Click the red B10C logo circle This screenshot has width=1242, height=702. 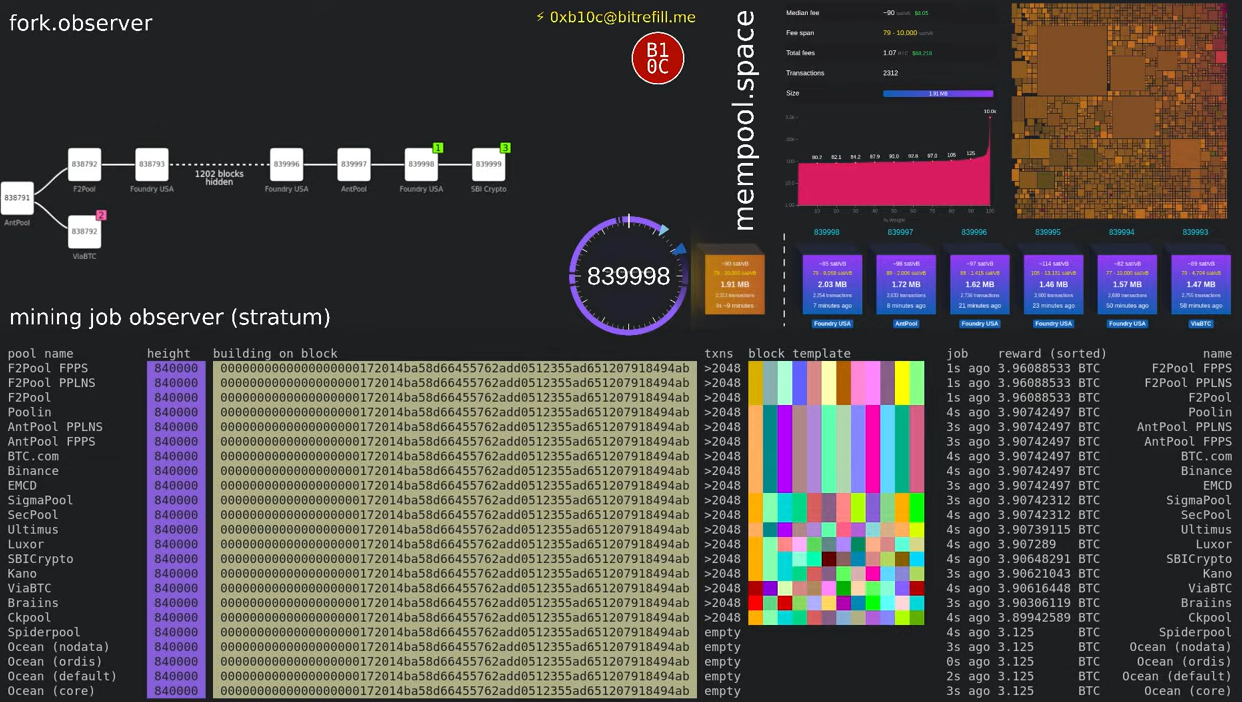click(658, 59)
